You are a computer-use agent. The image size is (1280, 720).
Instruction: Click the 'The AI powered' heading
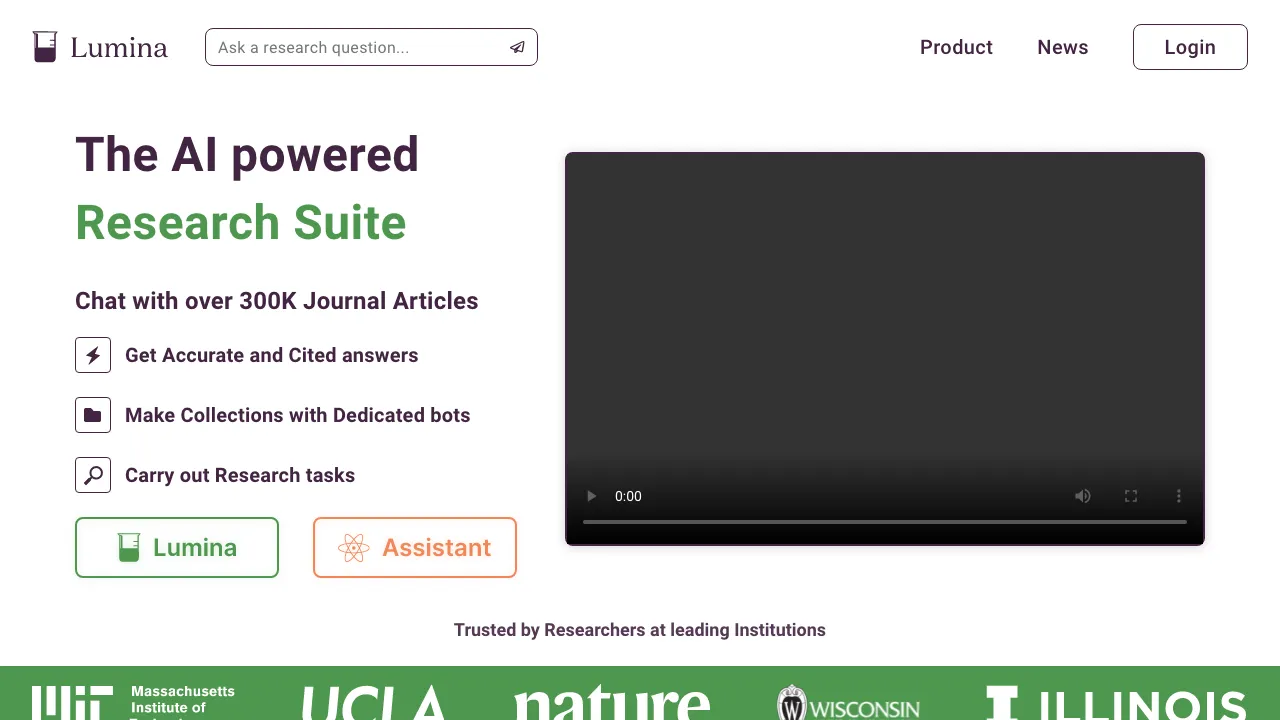point(247,155)
